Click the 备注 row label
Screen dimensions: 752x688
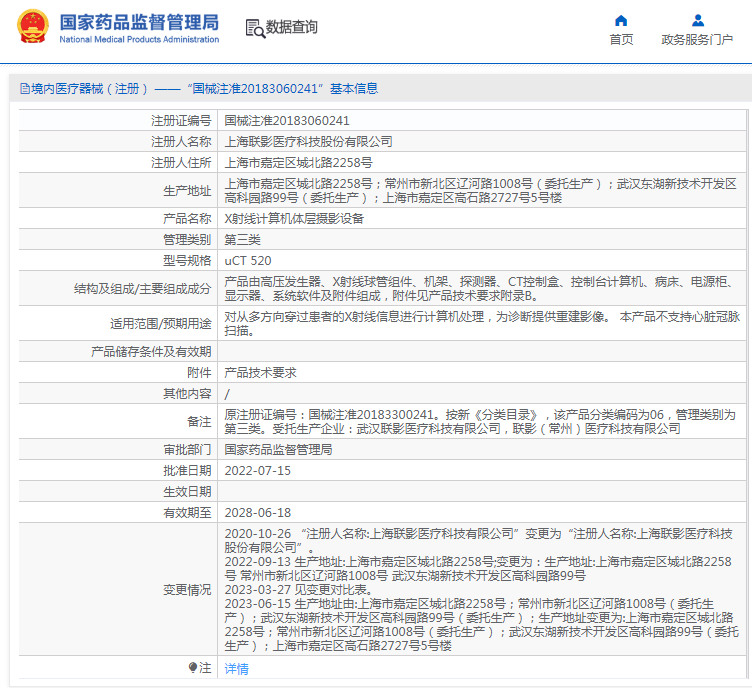(x=199, y=422)
